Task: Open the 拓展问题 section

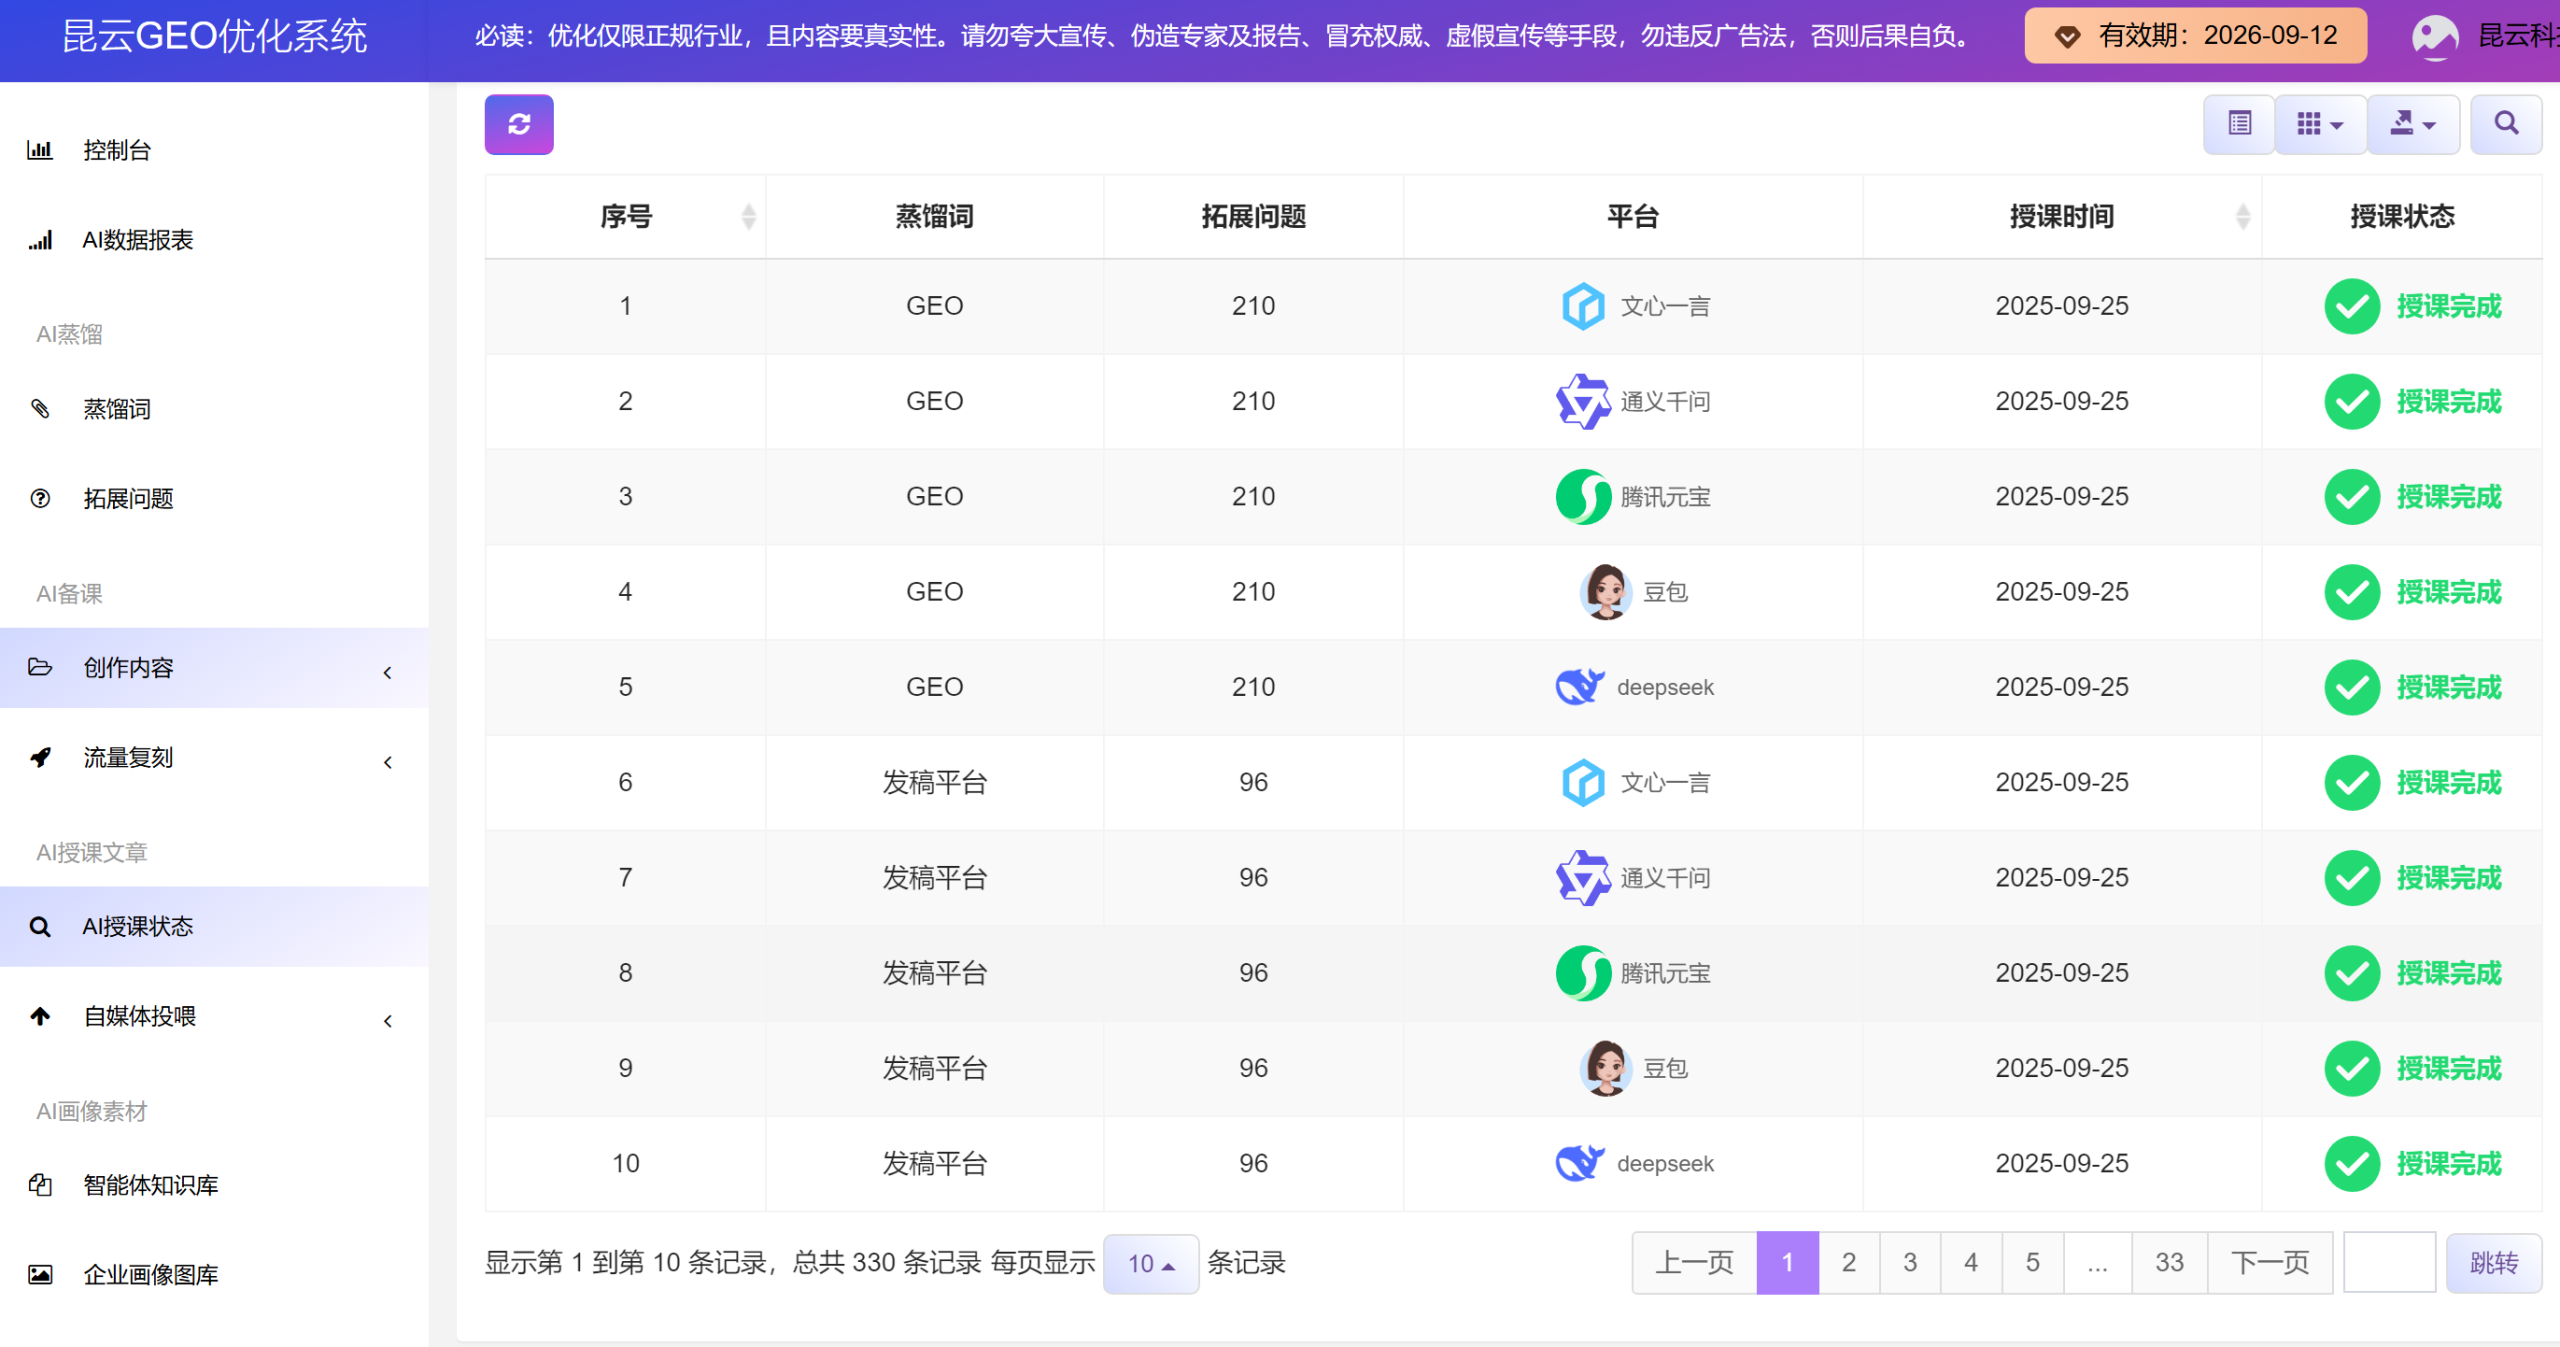Action: 128,498
